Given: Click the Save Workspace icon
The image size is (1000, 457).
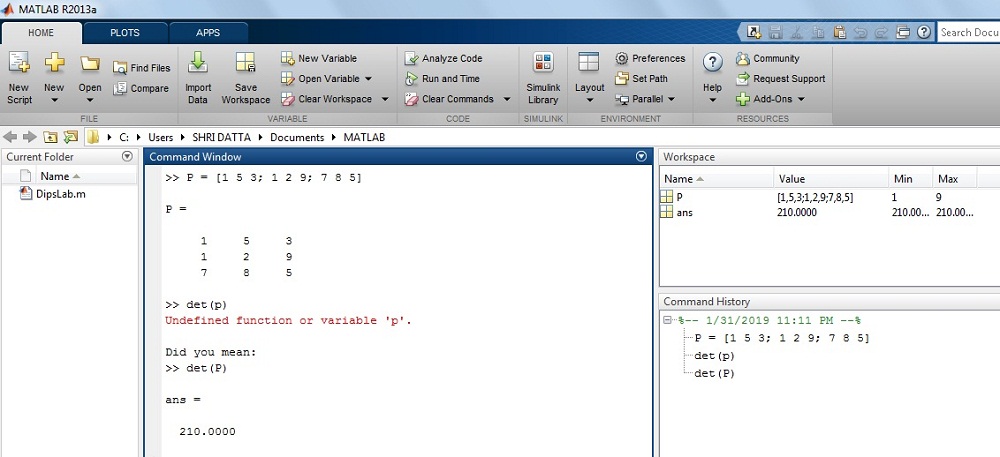Looking at the screenshot, I should click(x=246, y=65).
